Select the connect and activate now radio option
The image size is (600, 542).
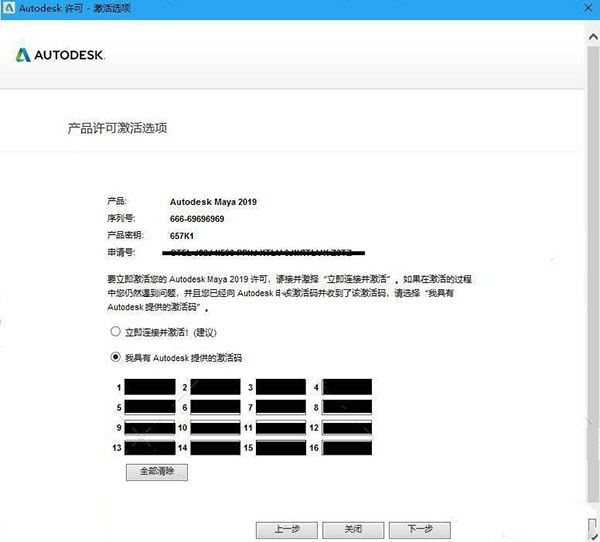pos(115,331)
